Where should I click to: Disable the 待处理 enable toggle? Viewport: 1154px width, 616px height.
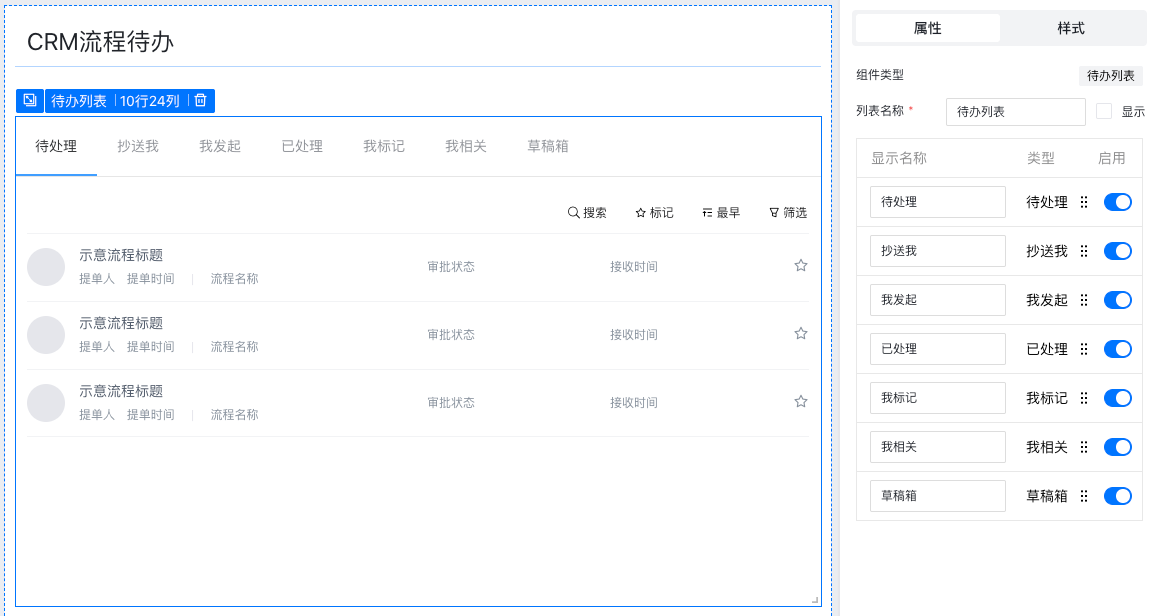click(x=1117, y=202)
